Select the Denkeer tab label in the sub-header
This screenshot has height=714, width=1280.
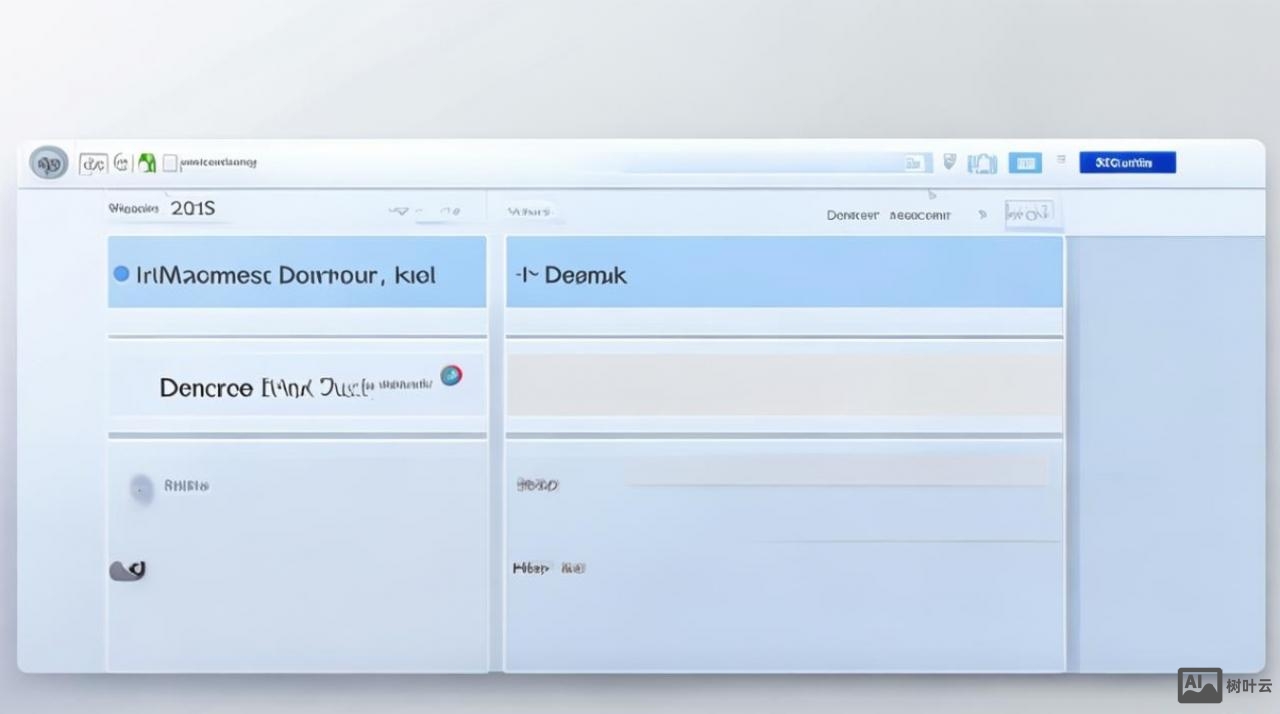pos(852,215)
